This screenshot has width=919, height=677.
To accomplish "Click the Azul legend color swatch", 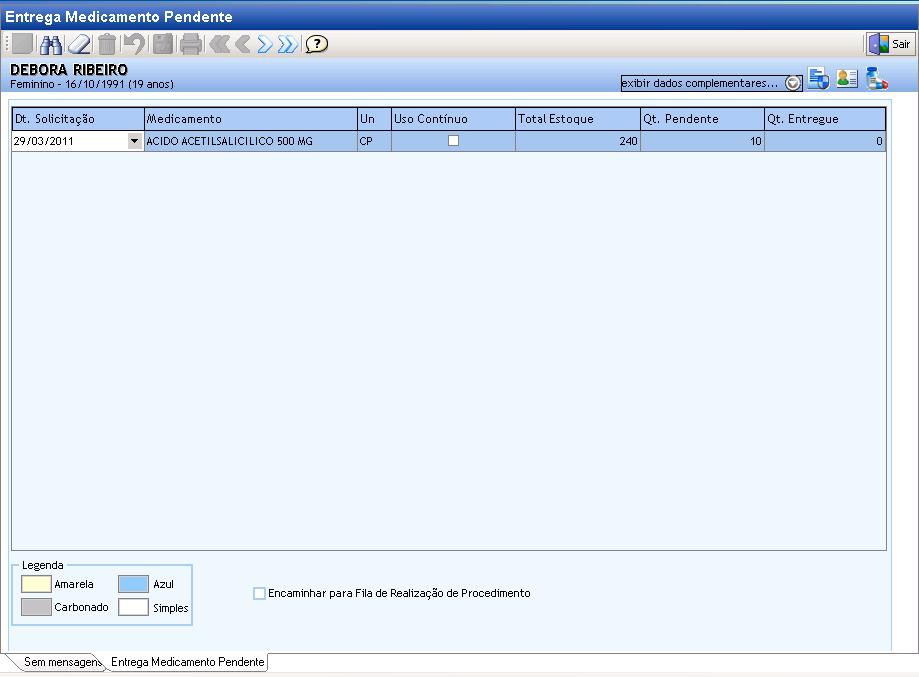I will coord(133,584).
